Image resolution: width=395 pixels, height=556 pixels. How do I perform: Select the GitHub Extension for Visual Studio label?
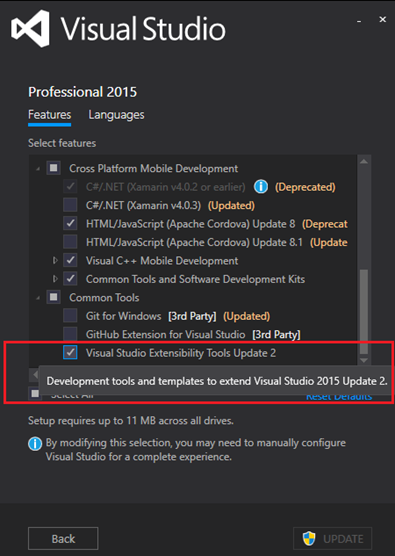point(166,334)
